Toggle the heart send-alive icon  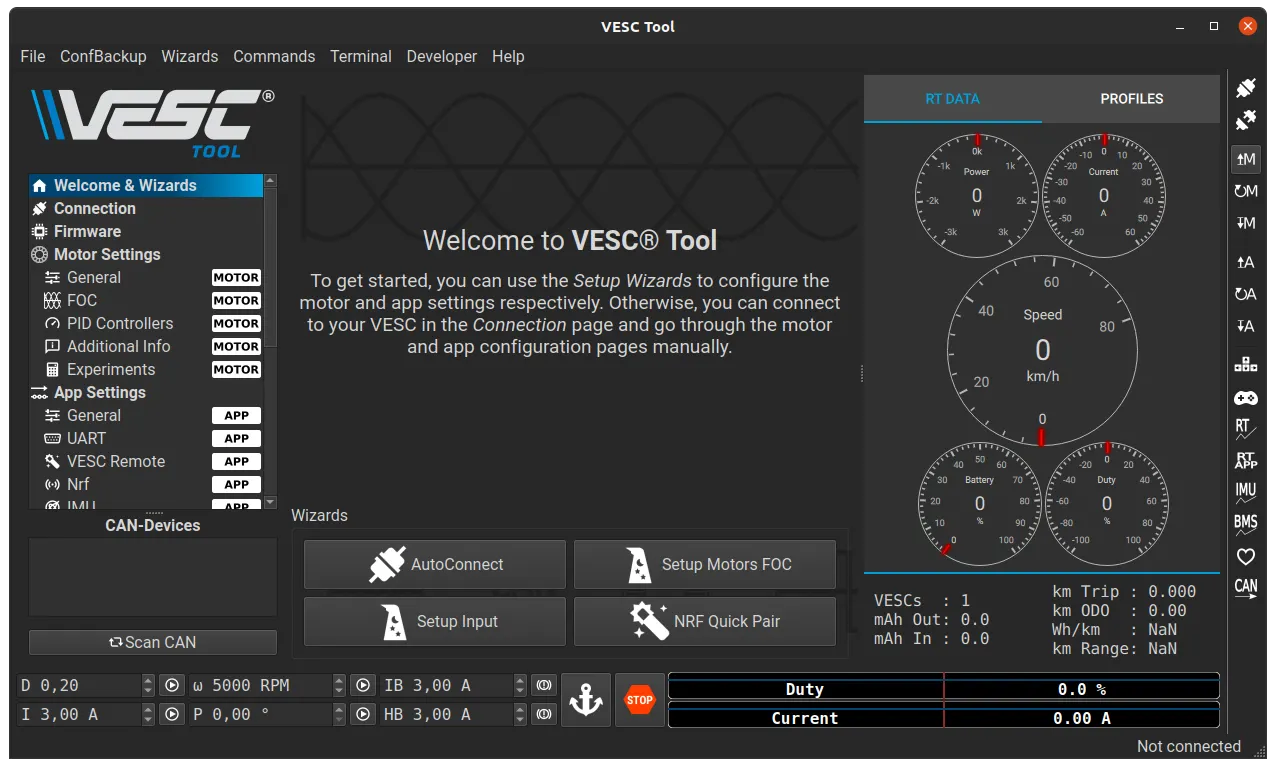point(1245,557)
